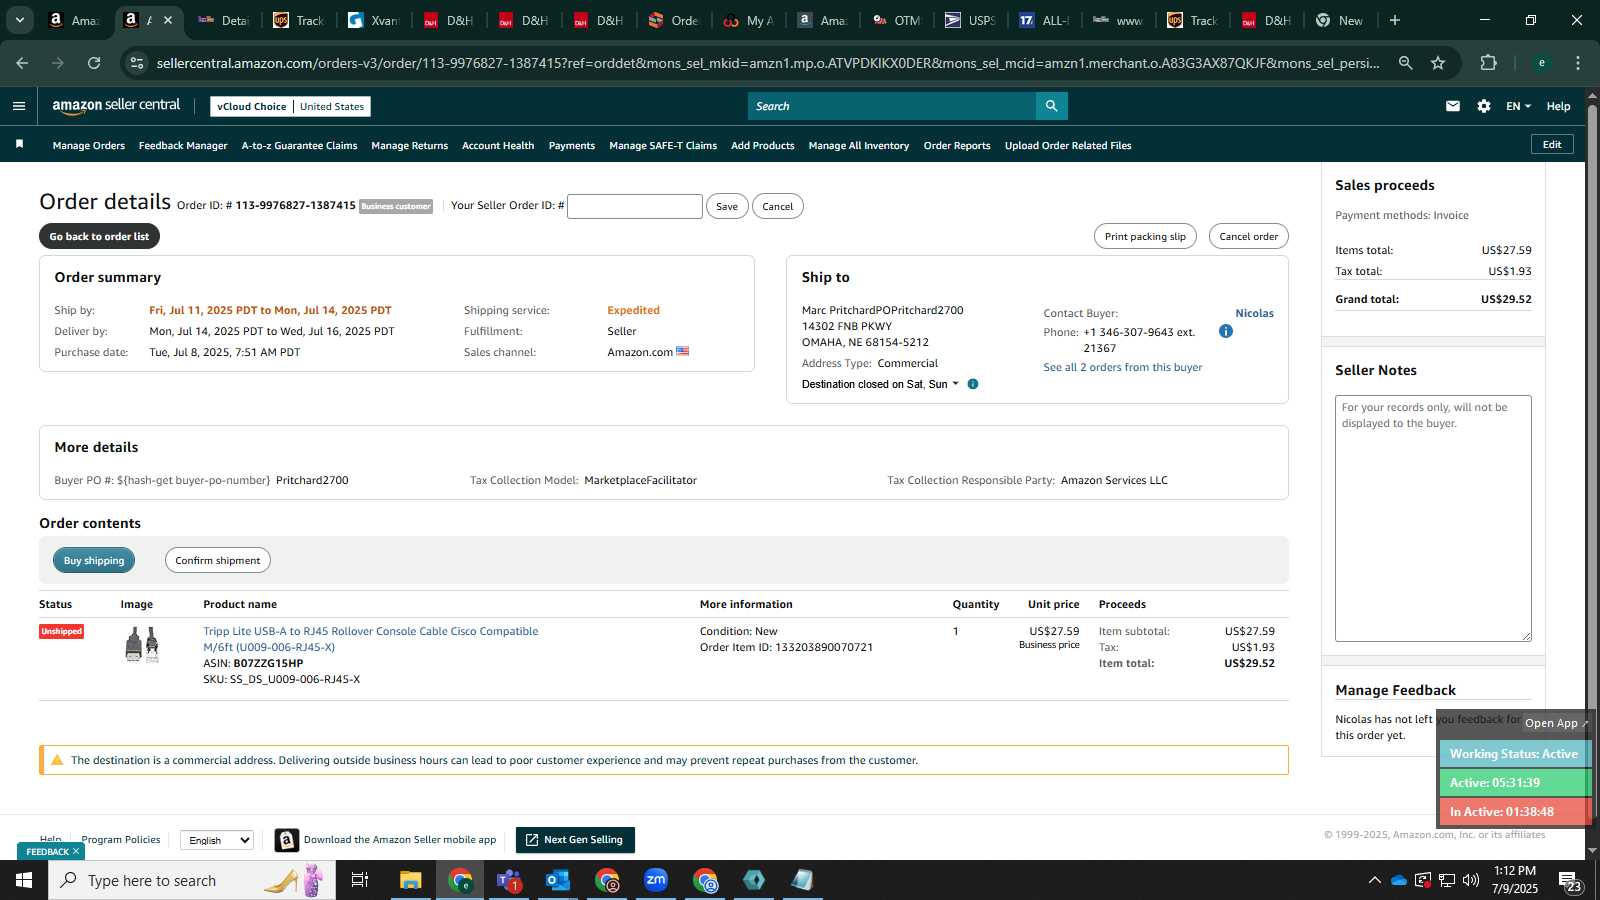Expand the Destination closed on Sat, Sun dropdown

pos(880,384)
